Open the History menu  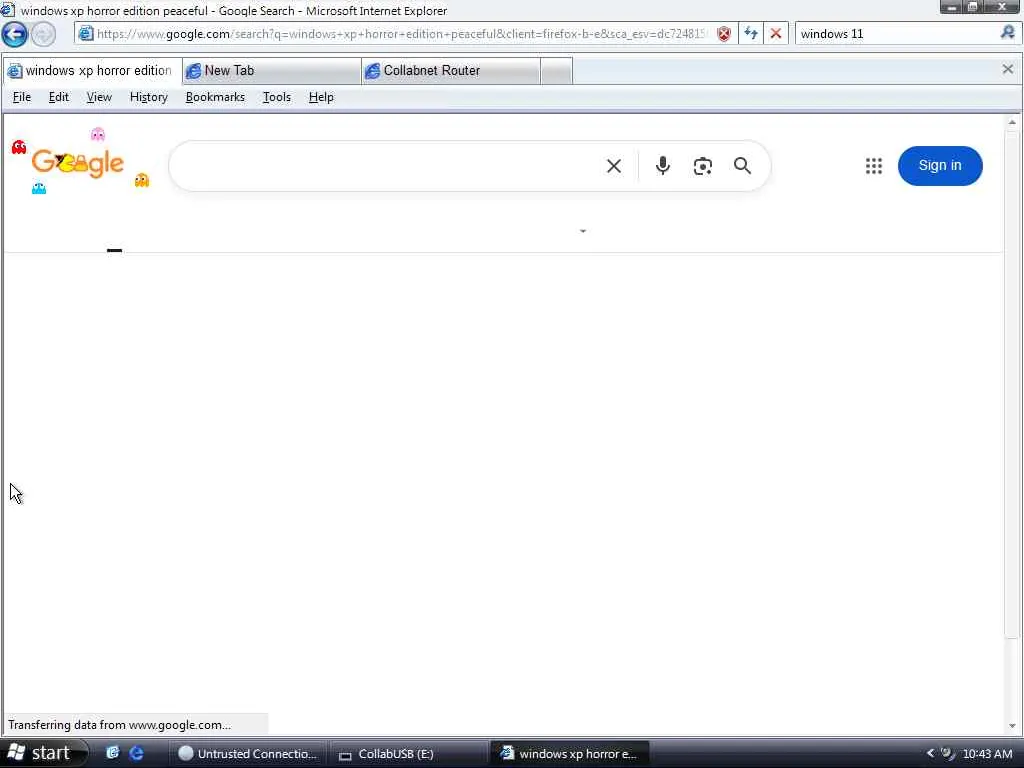[x=149, y=97]
